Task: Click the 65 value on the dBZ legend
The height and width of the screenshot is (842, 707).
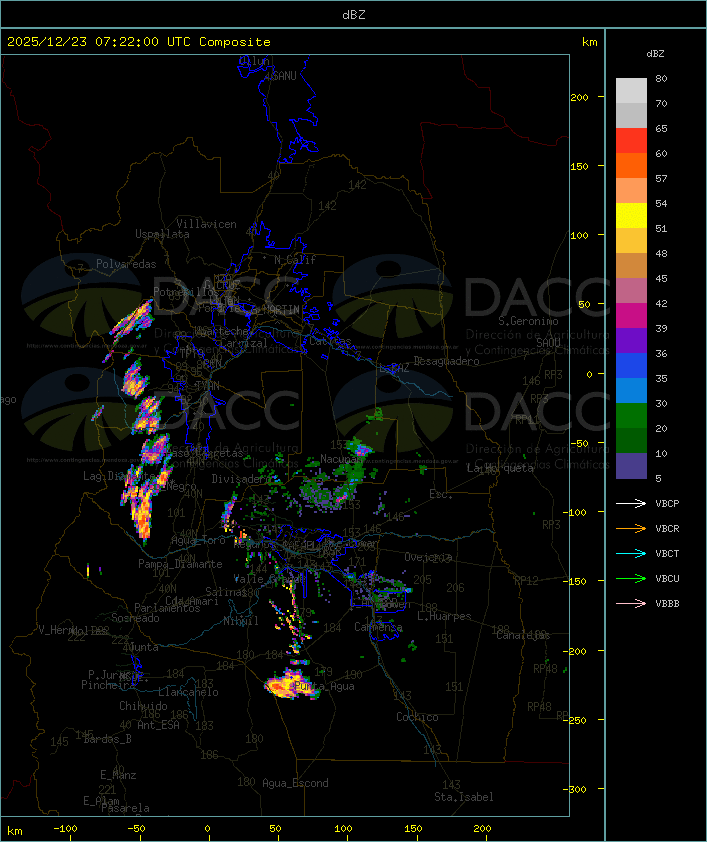Action: pos(661,128)
